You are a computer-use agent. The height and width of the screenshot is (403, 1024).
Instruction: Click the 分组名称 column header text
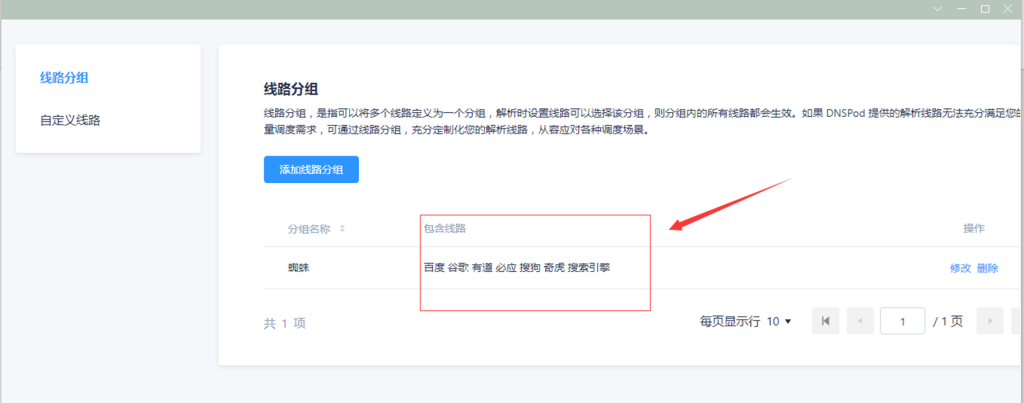click(x=308, y=229)
